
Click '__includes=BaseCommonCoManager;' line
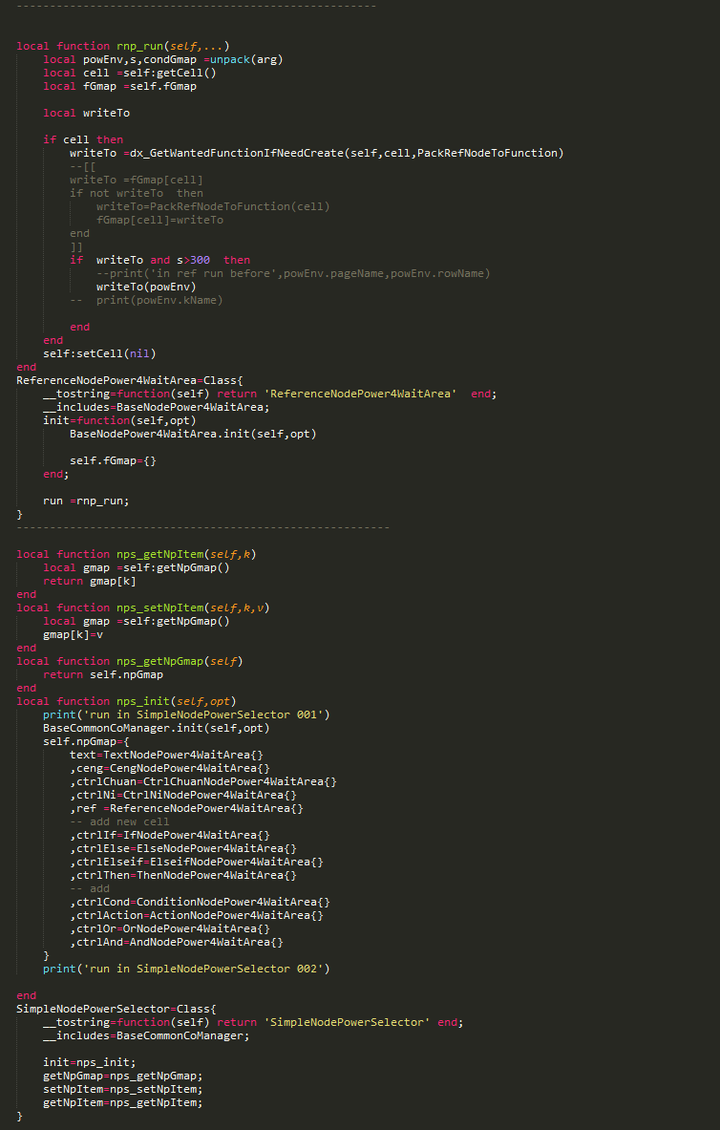[x=146, y=1036]
